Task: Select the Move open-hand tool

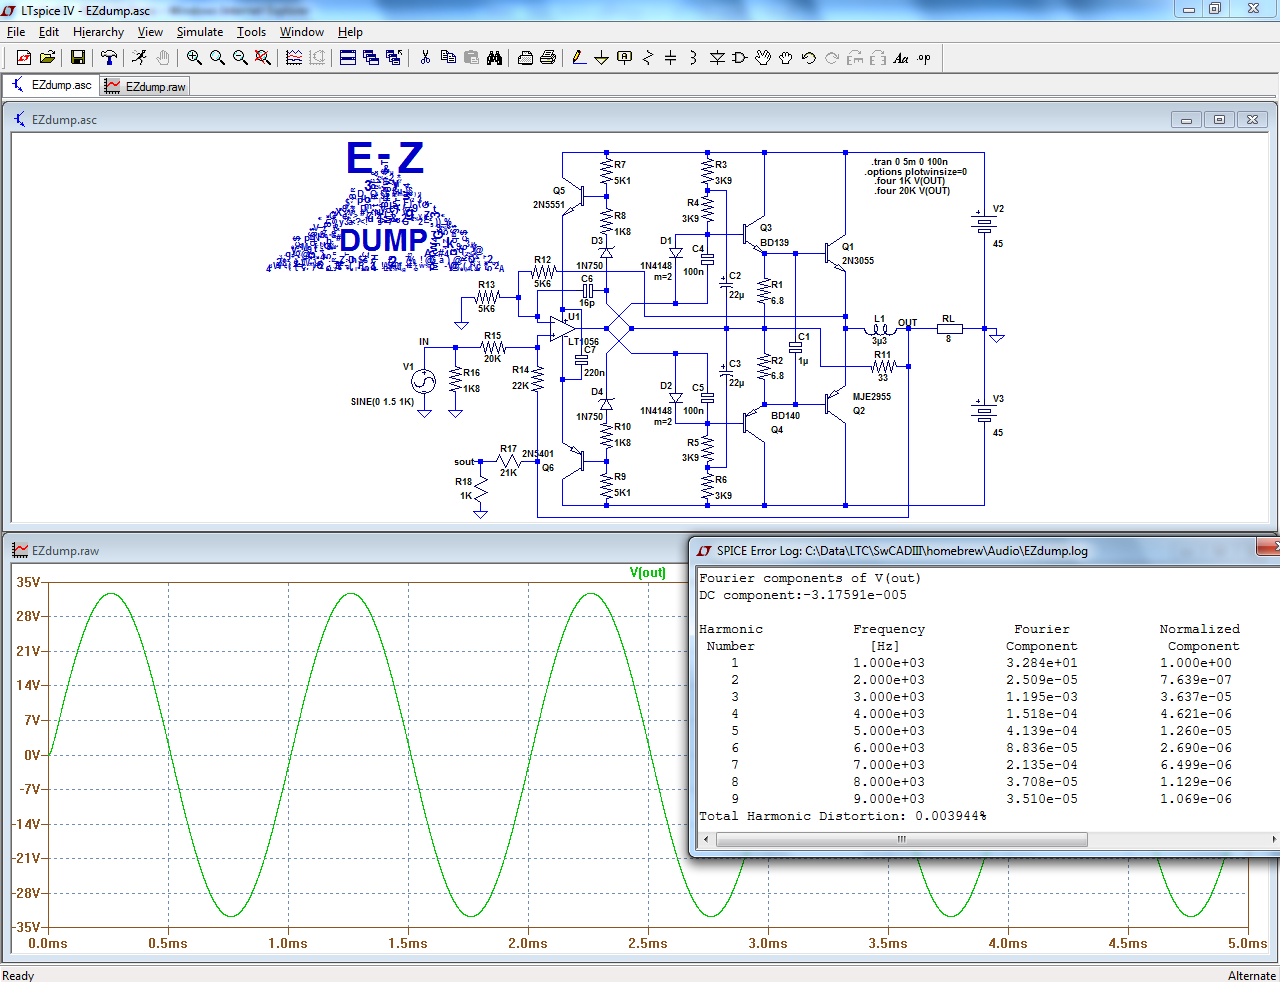Action: pos(763,58)
